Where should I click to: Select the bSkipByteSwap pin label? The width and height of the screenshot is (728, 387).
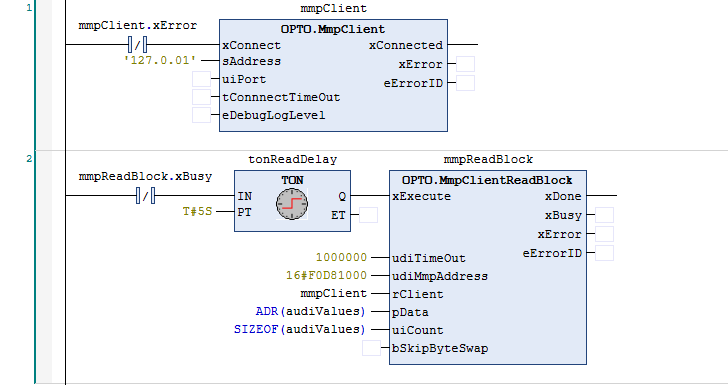[440, 348]
